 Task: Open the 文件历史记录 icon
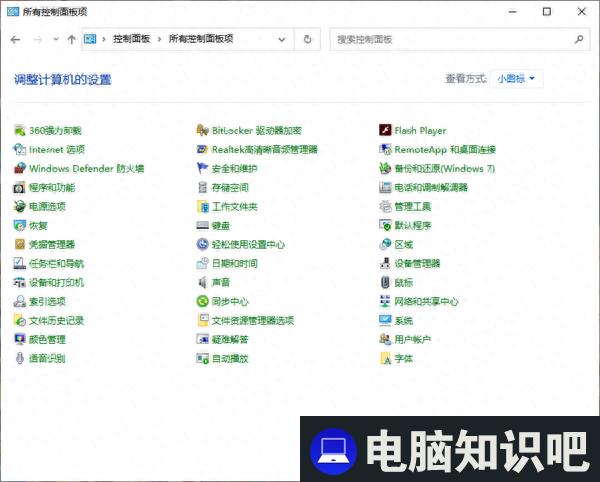point(20,320)
